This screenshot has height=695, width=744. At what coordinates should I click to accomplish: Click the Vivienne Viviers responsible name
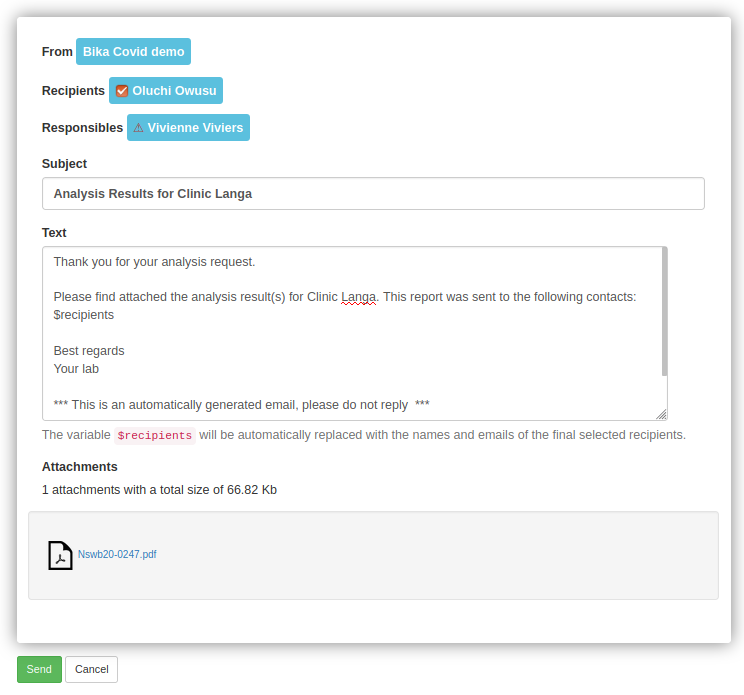[195, 128]
